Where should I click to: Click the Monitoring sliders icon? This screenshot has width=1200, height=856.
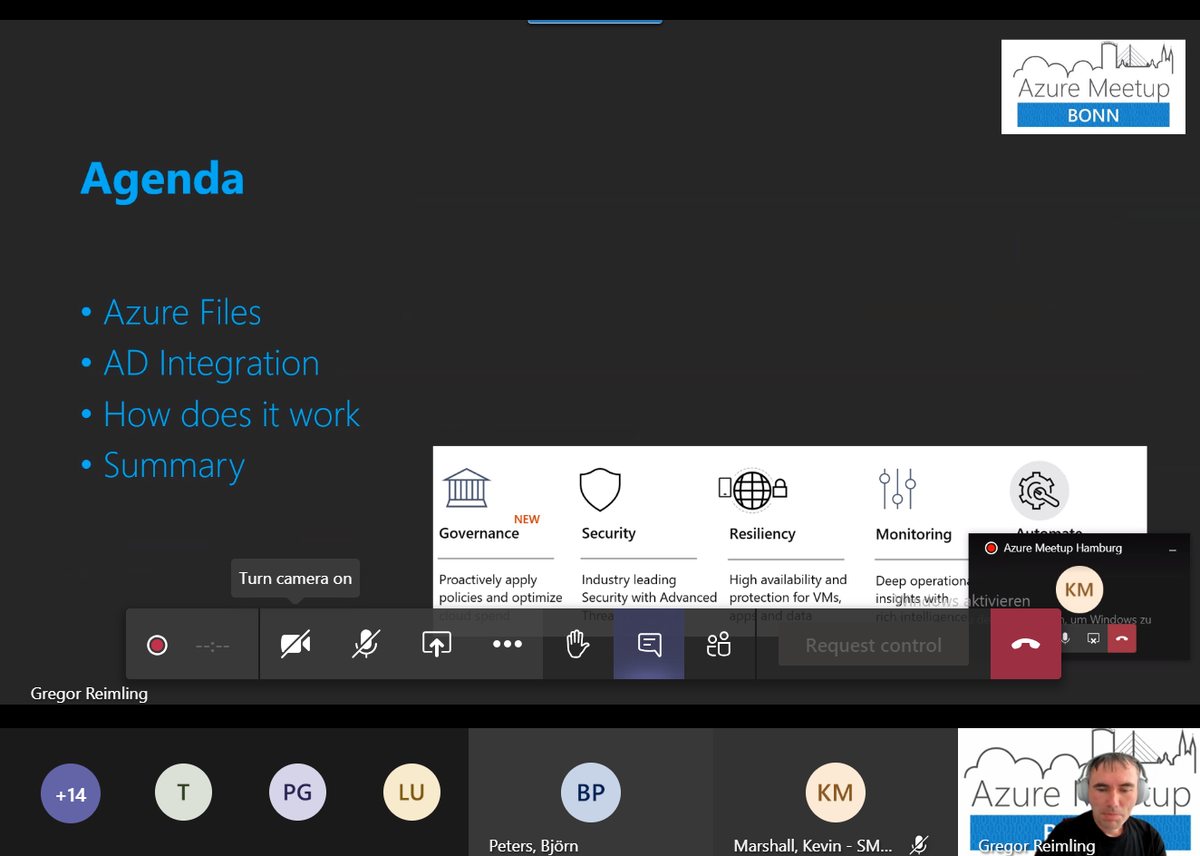coord(897,489)
